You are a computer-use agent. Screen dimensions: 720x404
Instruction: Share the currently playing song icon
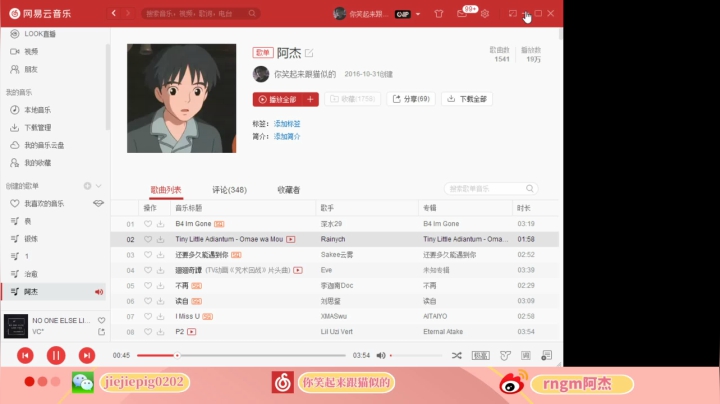point(101,331)
